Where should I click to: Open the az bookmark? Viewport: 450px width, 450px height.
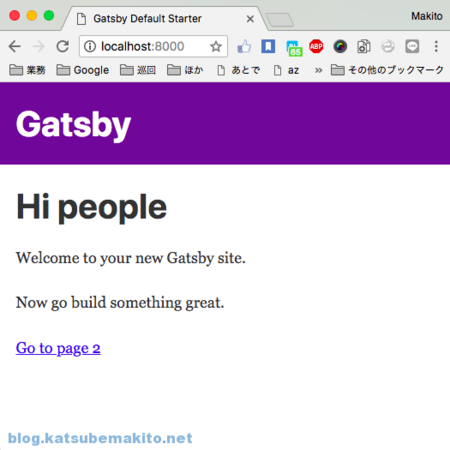tap(287, 70)
